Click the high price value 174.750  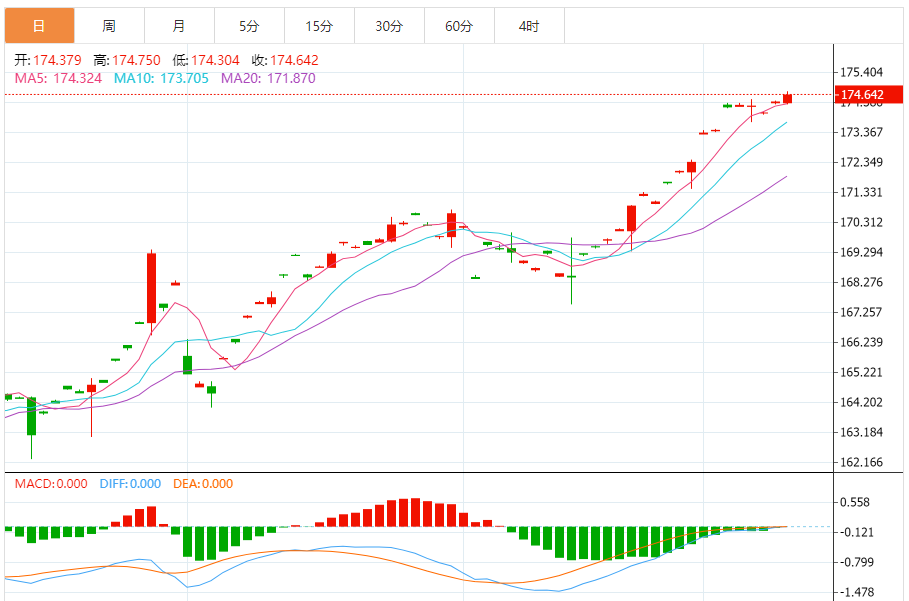click(136, 60)
